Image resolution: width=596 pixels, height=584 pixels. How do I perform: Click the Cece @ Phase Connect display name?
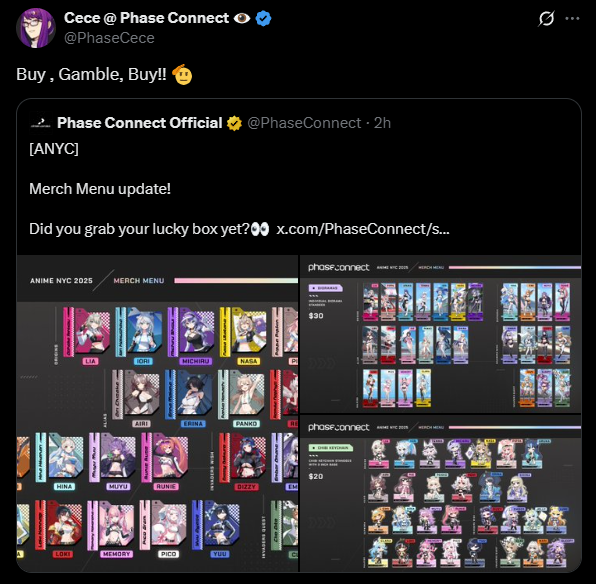coord(146,18)
